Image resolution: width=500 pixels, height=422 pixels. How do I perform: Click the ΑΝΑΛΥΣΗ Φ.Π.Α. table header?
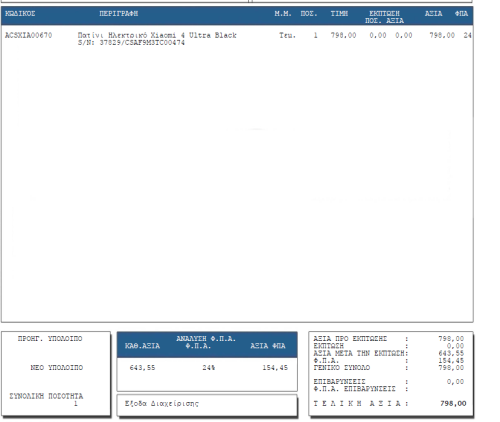(x=206, y=339)
